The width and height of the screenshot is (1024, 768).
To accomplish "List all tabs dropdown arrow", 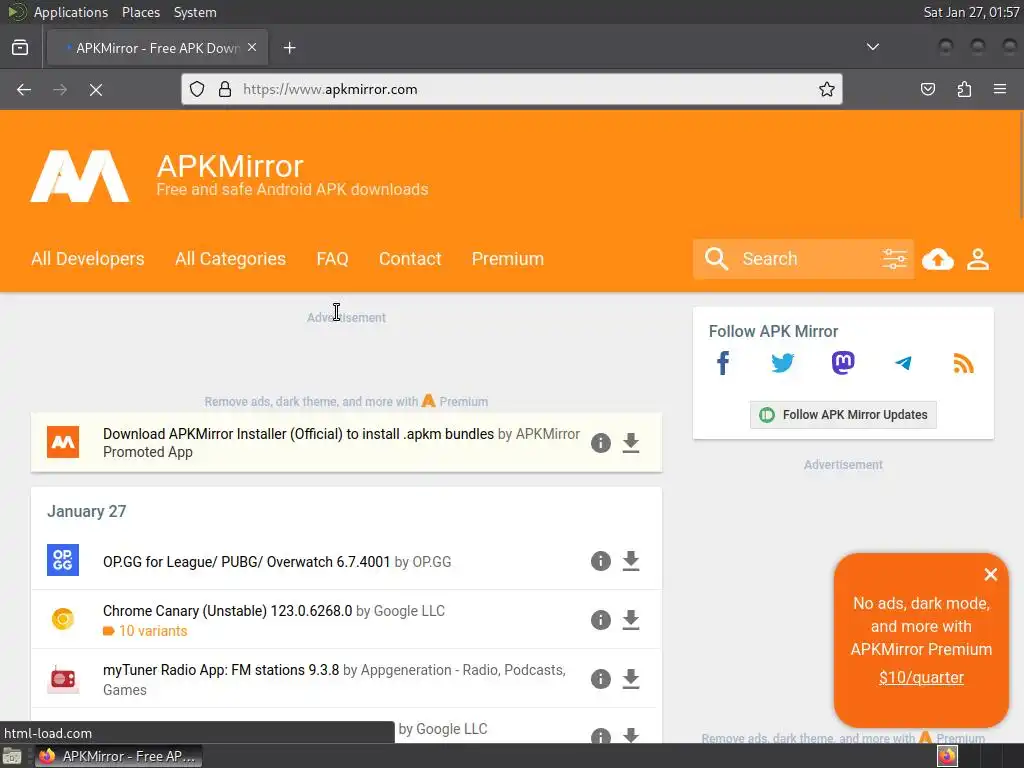I will (872, 47).
